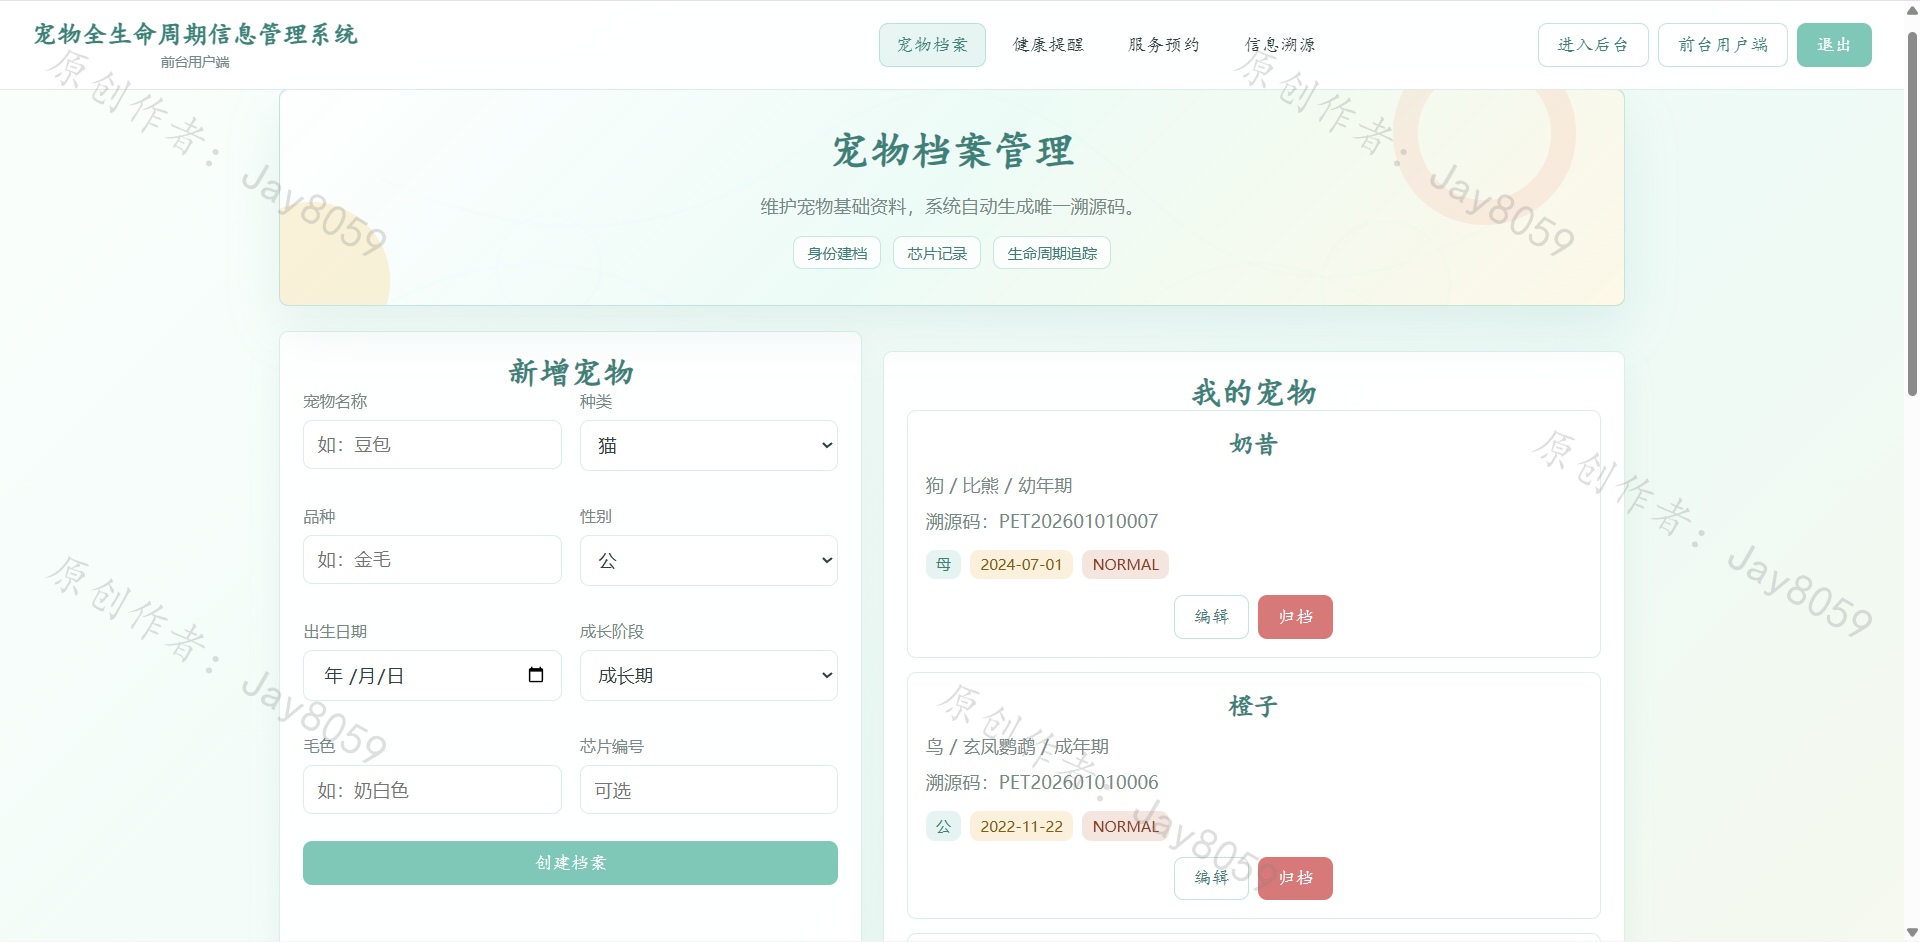
Task: Open the 信息溯源 nav tab
Action: 1280,45
